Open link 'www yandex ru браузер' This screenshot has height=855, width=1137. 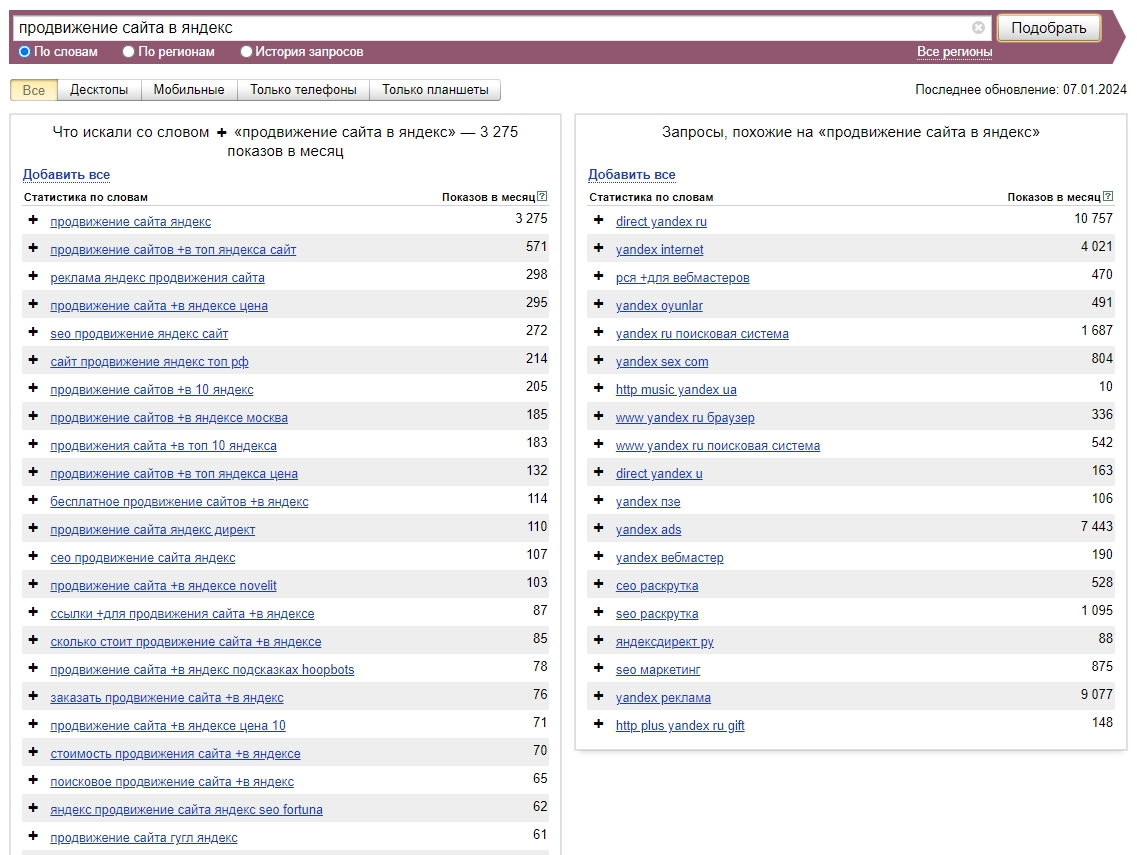point(685,418)
